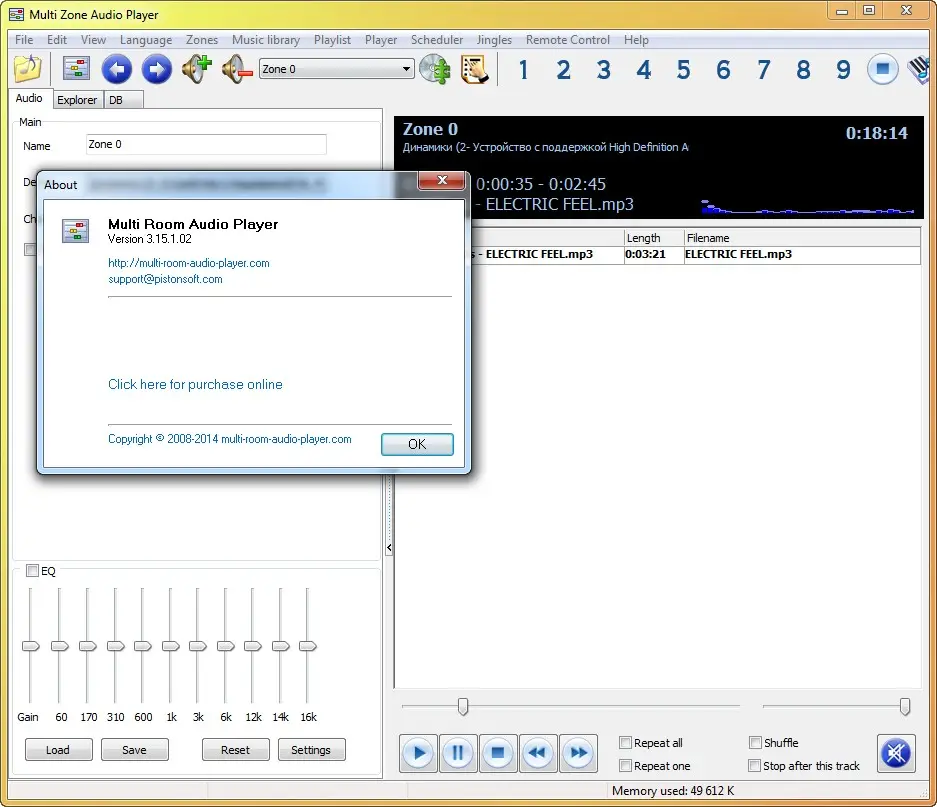Click here for purchase online link

coord(195,384)
